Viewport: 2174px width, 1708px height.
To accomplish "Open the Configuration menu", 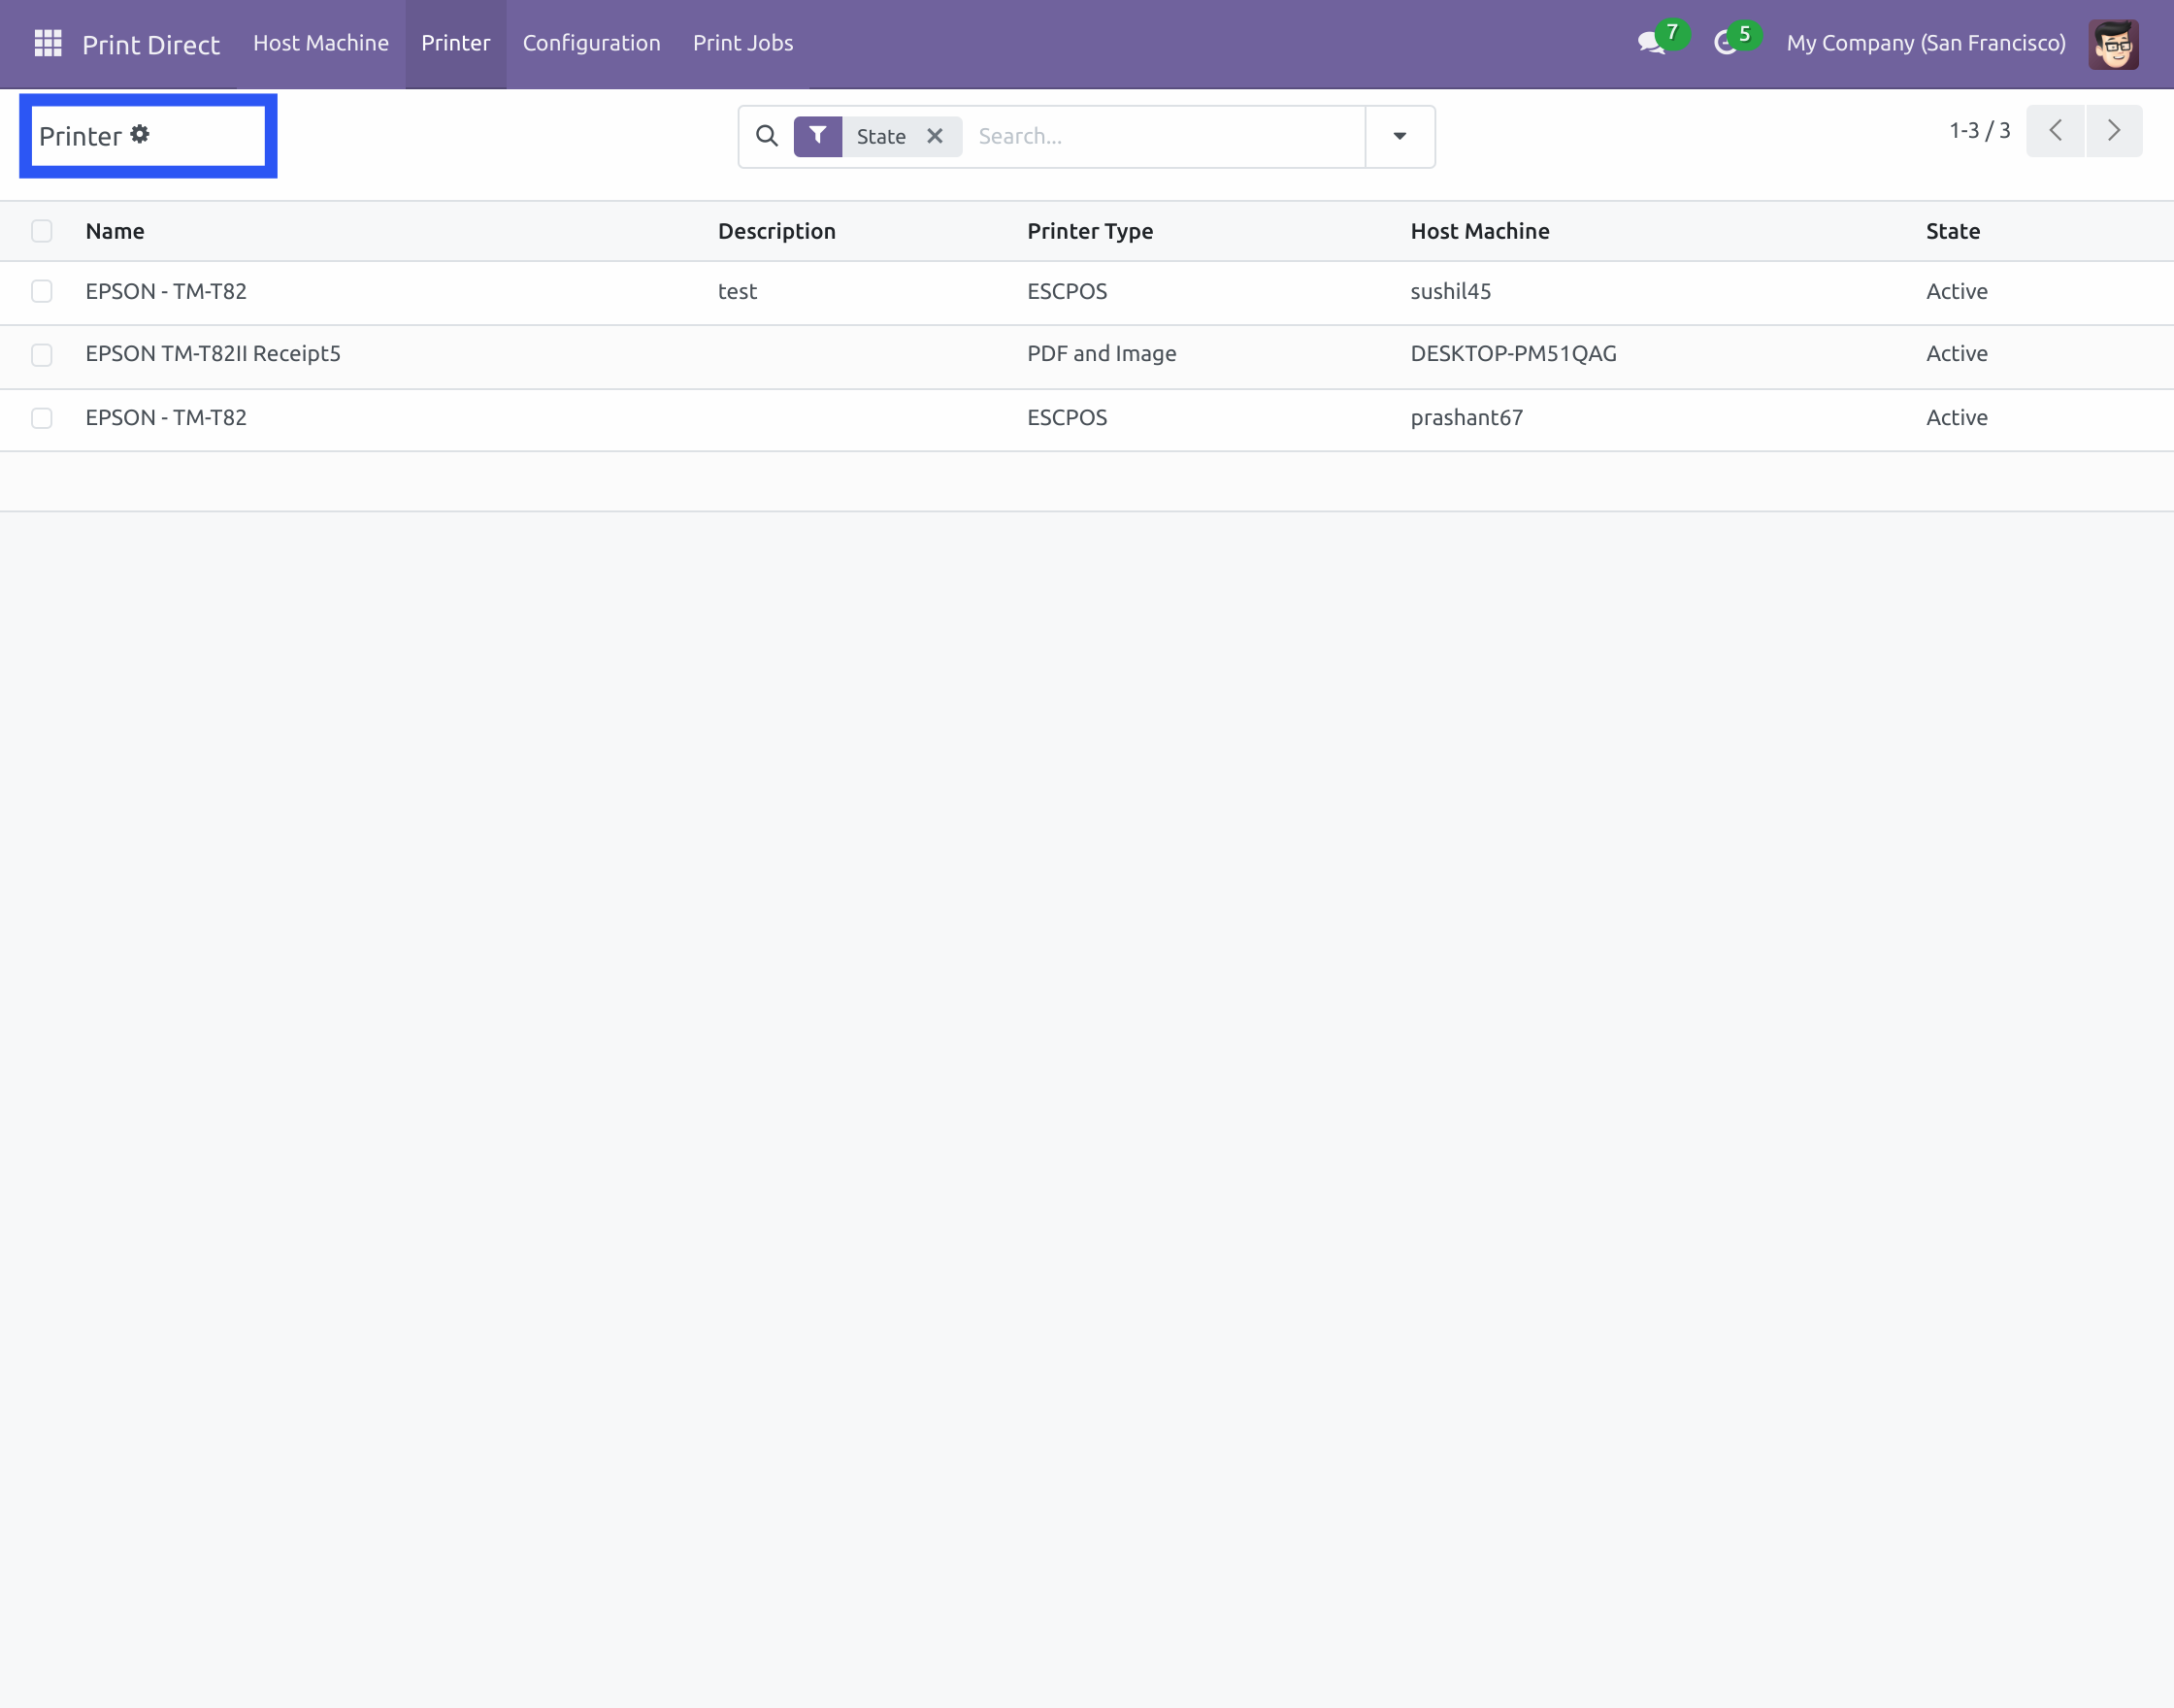I will pyautogui.click(x=591, y=43).
